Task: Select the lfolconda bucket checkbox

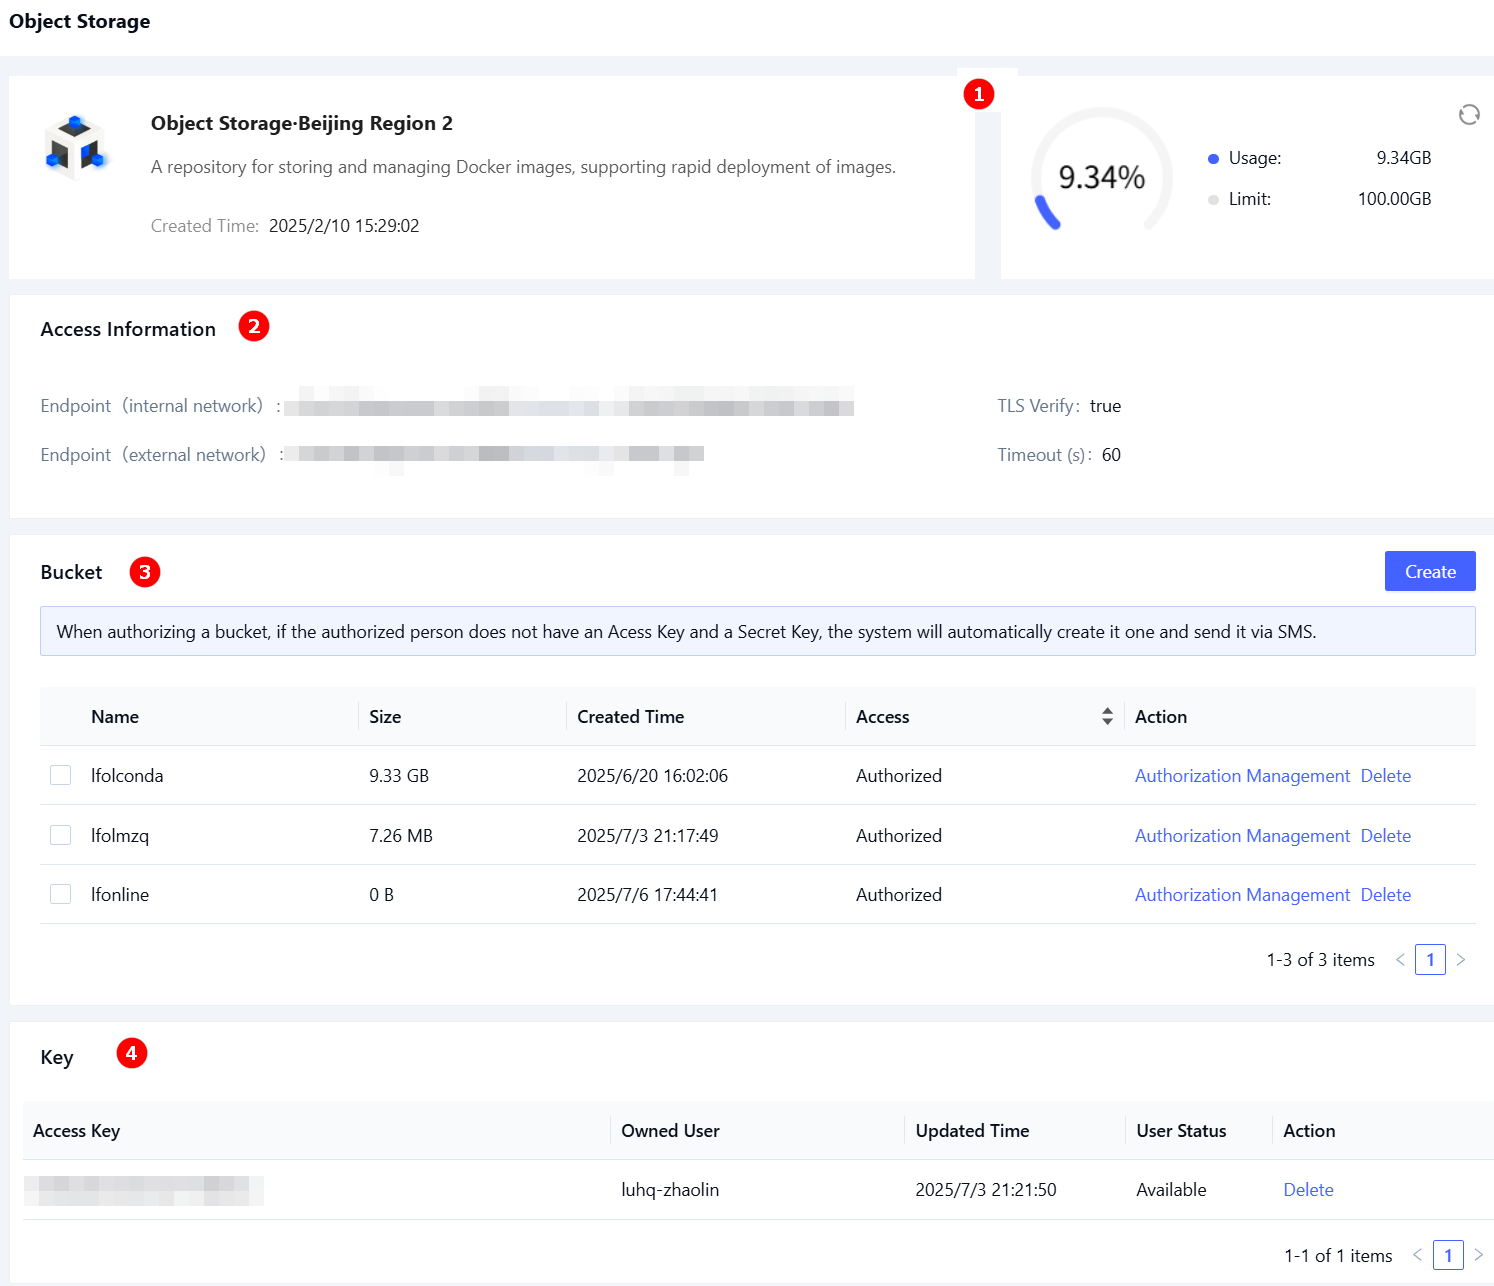Action: pyautogui.click(x=61, y=775)
